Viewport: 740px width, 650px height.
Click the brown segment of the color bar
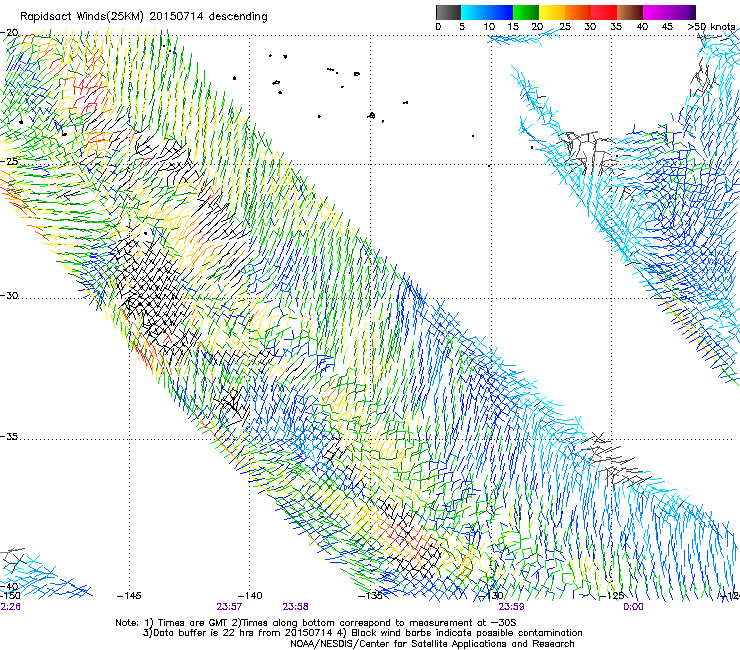point(631,12)
